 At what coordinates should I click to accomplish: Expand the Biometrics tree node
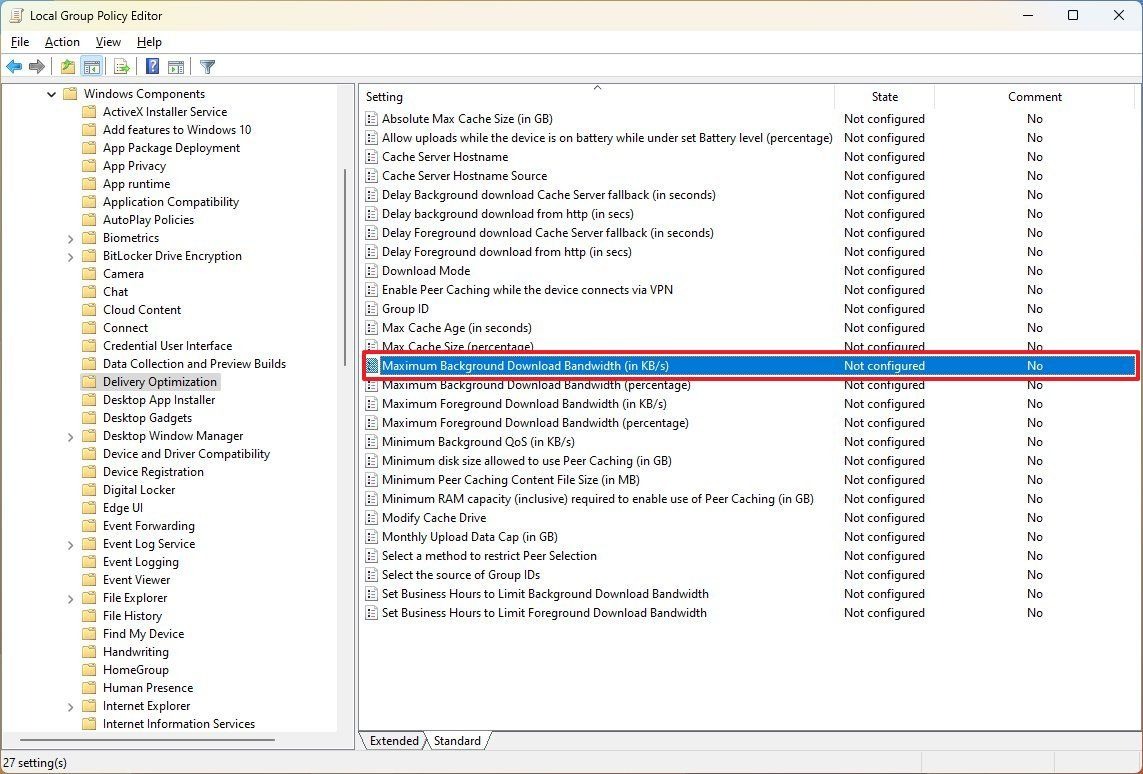[70, 238]
